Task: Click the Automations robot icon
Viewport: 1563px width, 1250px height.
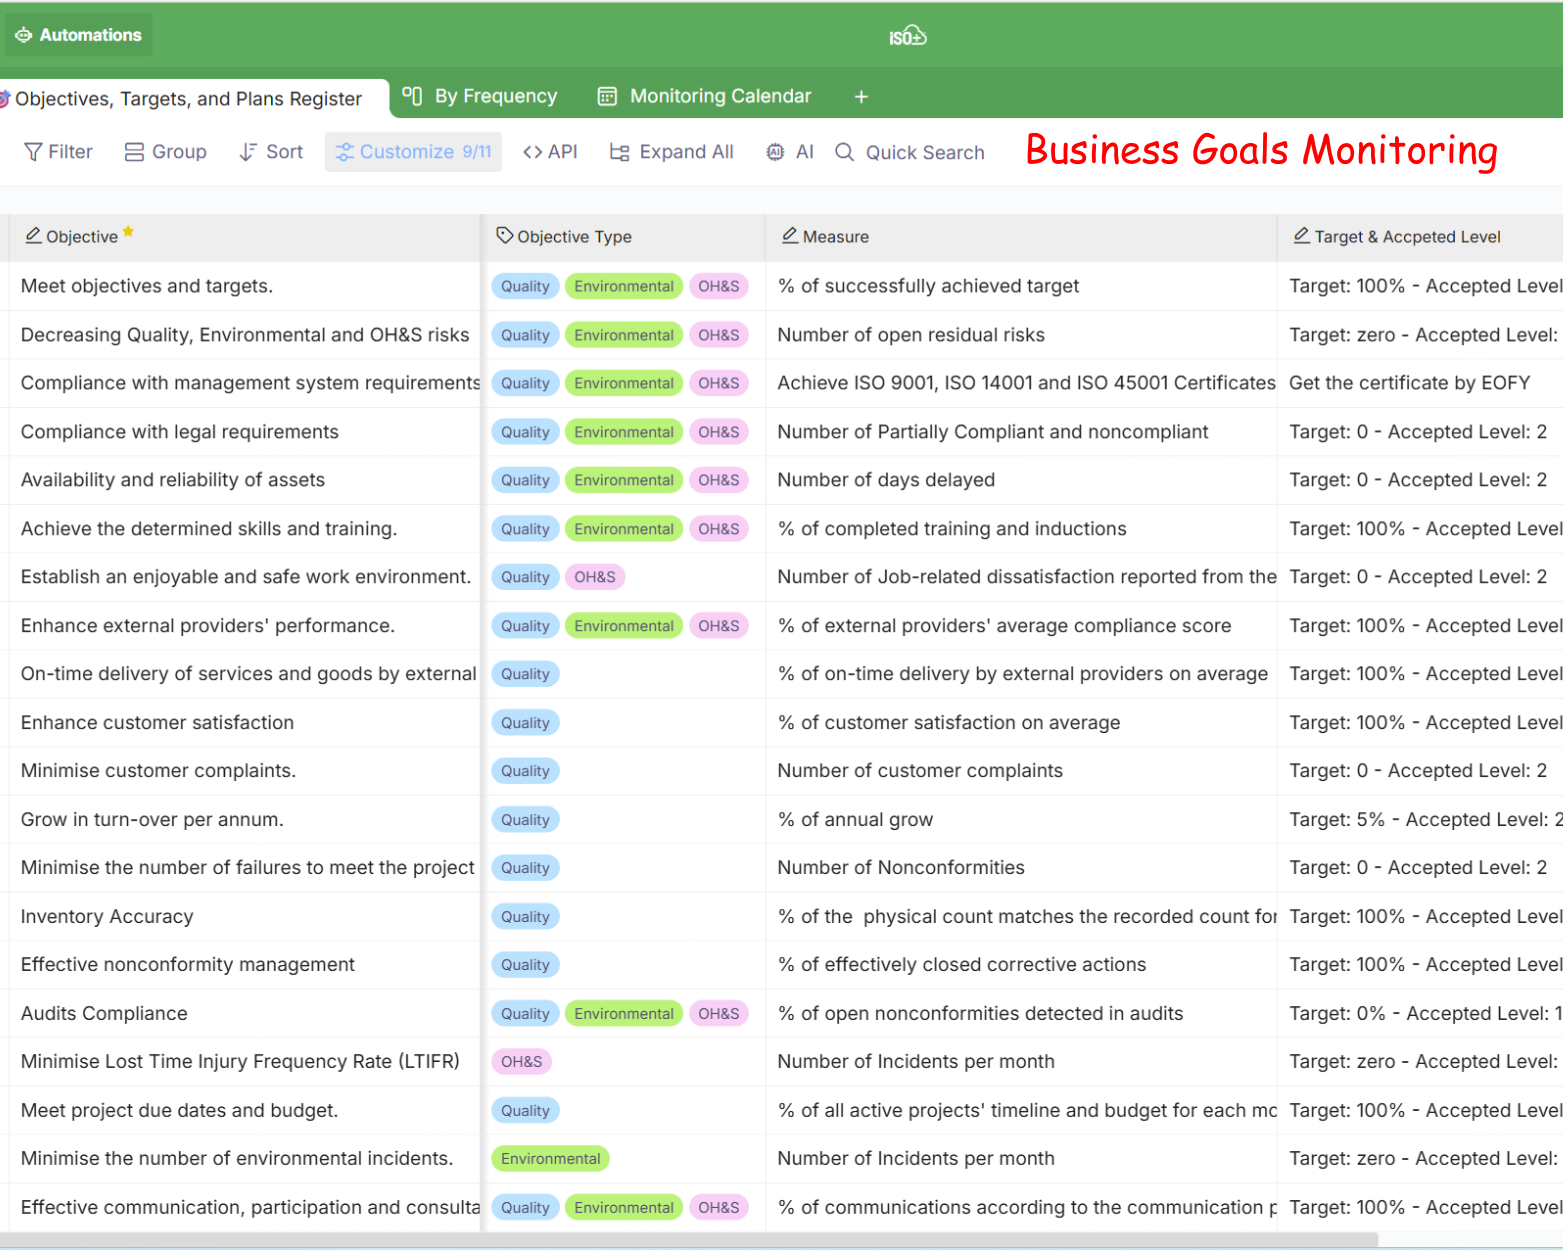Action: 24,35
